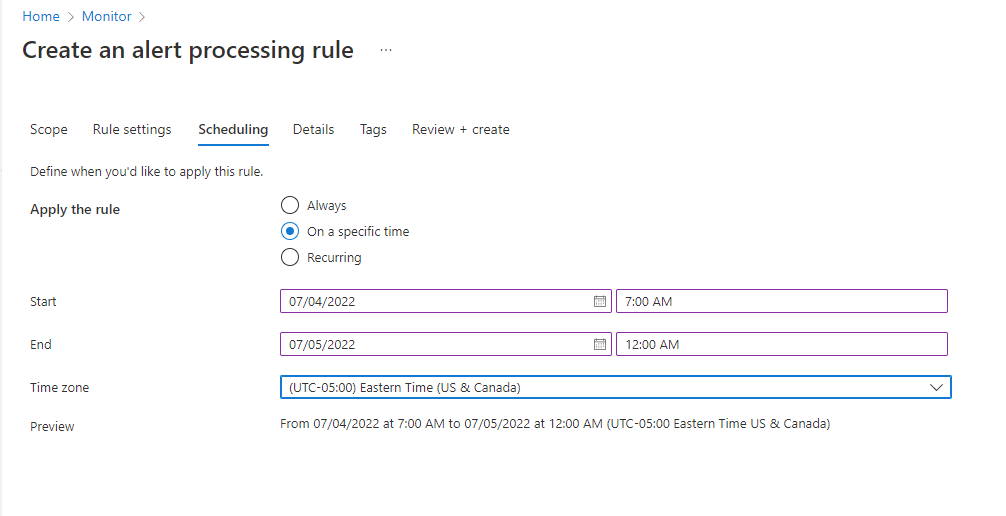Select the Scheduling tab

click(233, 129)
